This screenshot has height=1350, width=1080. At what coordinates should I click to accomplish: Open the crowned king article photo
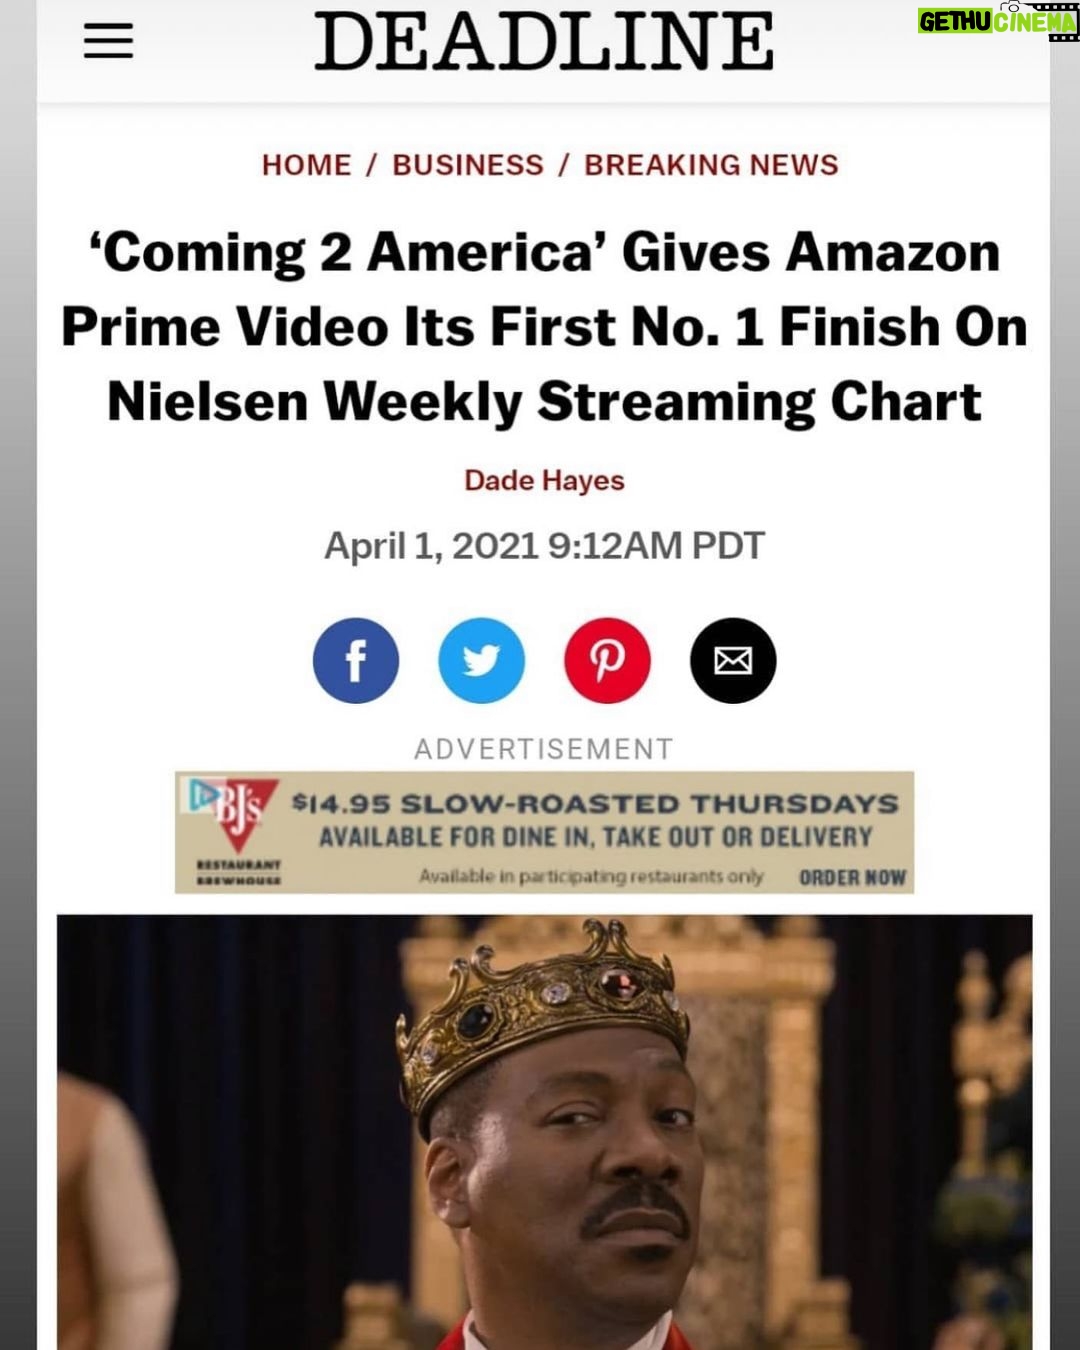pyautogui.click(x=544, y=1132)
